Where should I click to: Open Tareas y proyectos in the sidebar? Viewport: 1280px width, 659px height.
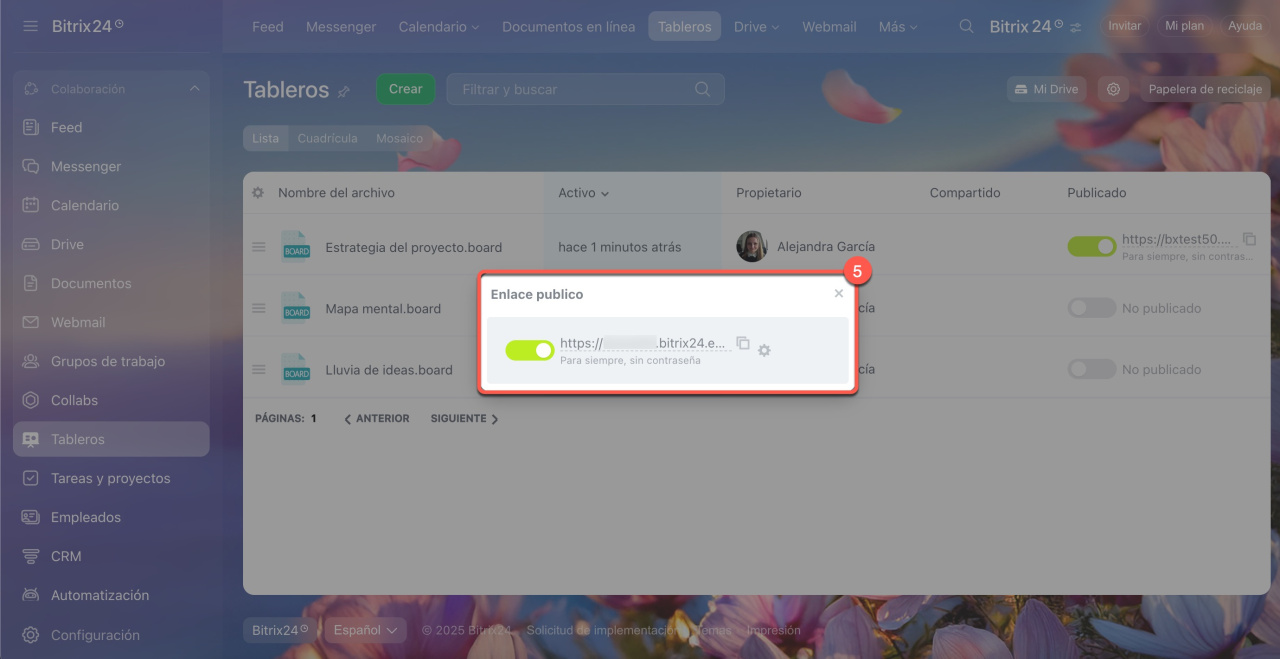pyautogui.click(x=111, y=479)
